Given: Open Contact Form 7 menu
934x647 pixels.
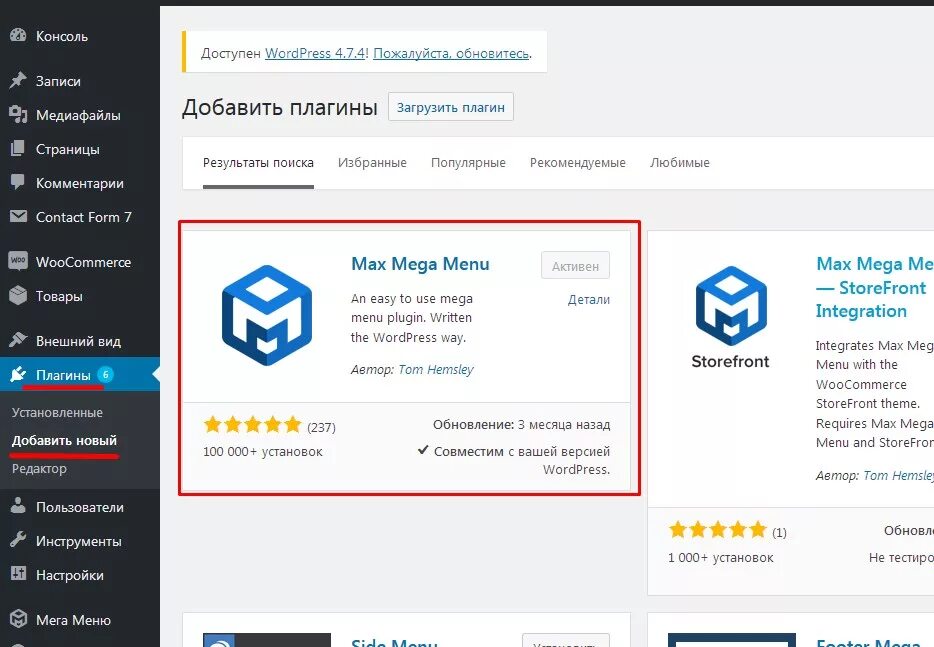Looking at the screenshot, I should (84, 217).
